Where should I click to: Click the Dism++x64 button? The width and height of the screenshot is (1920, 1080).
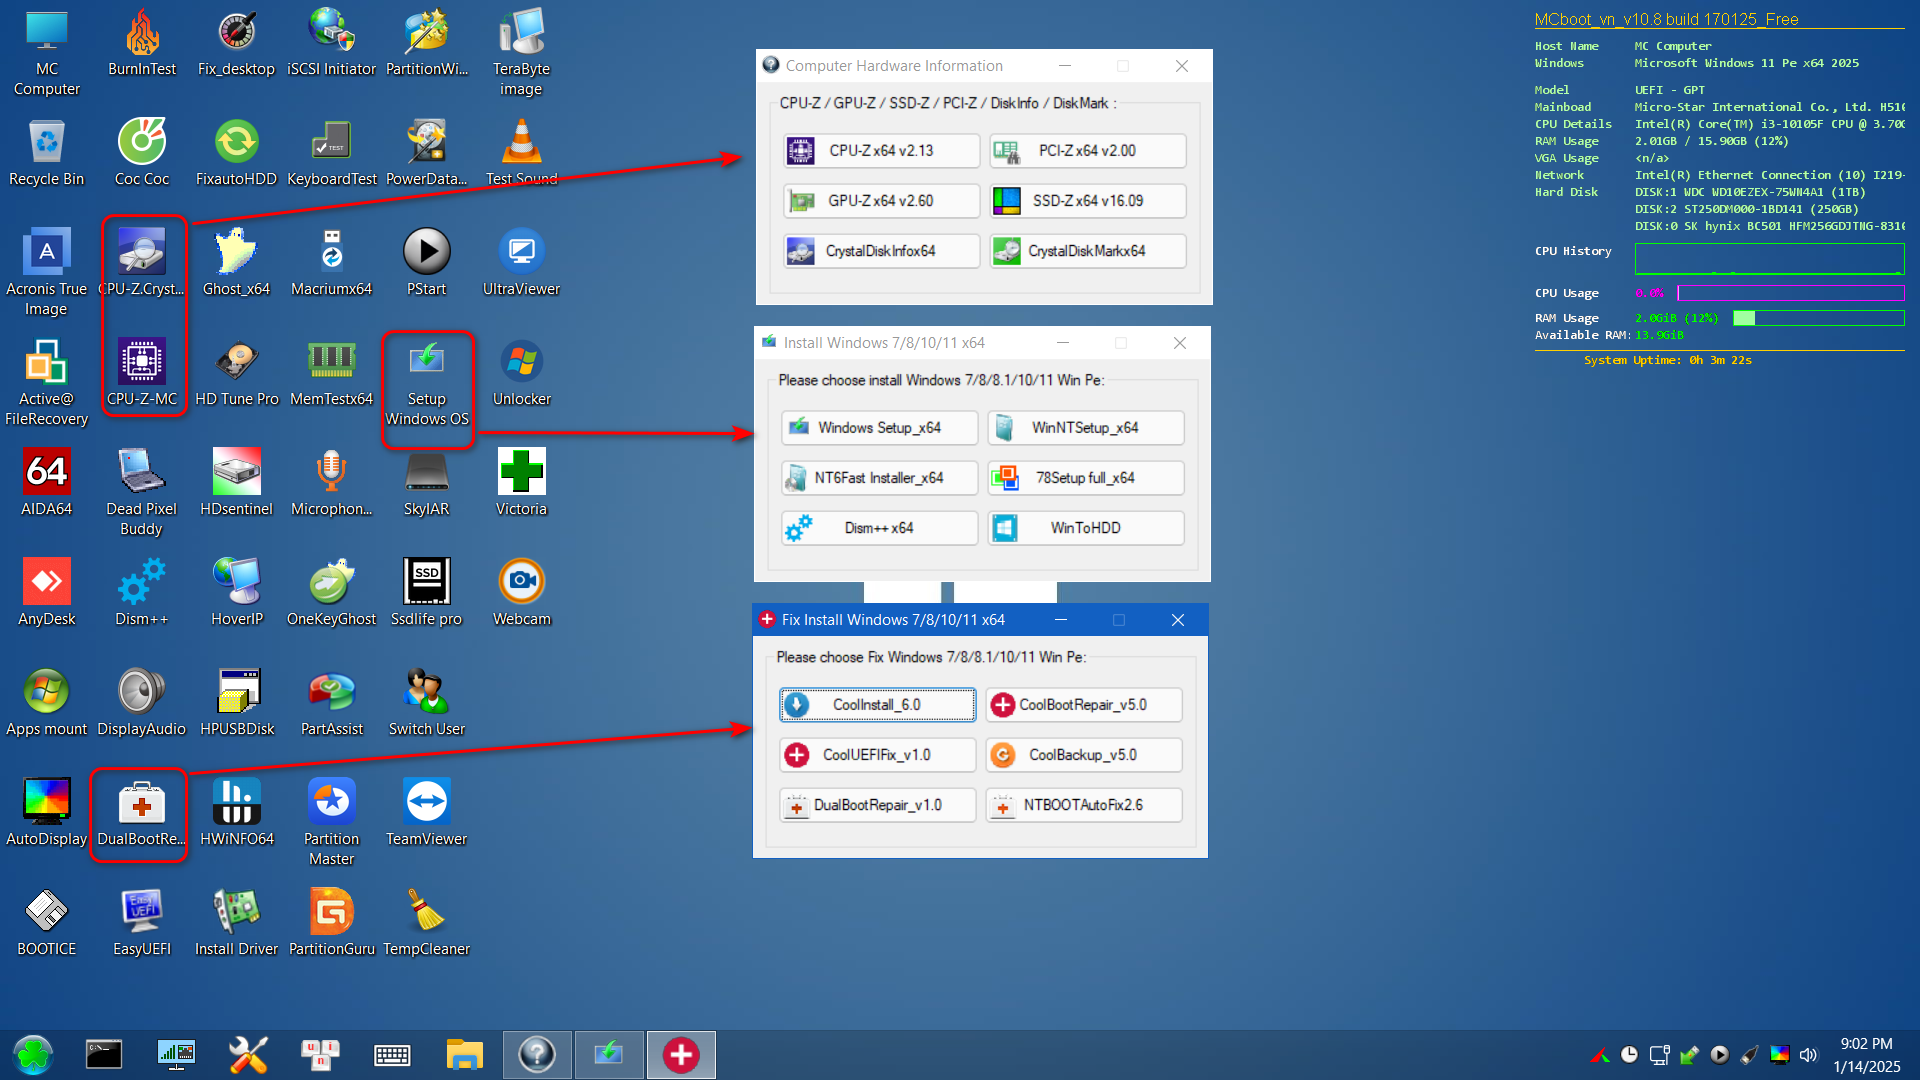[x=879, y=528]
